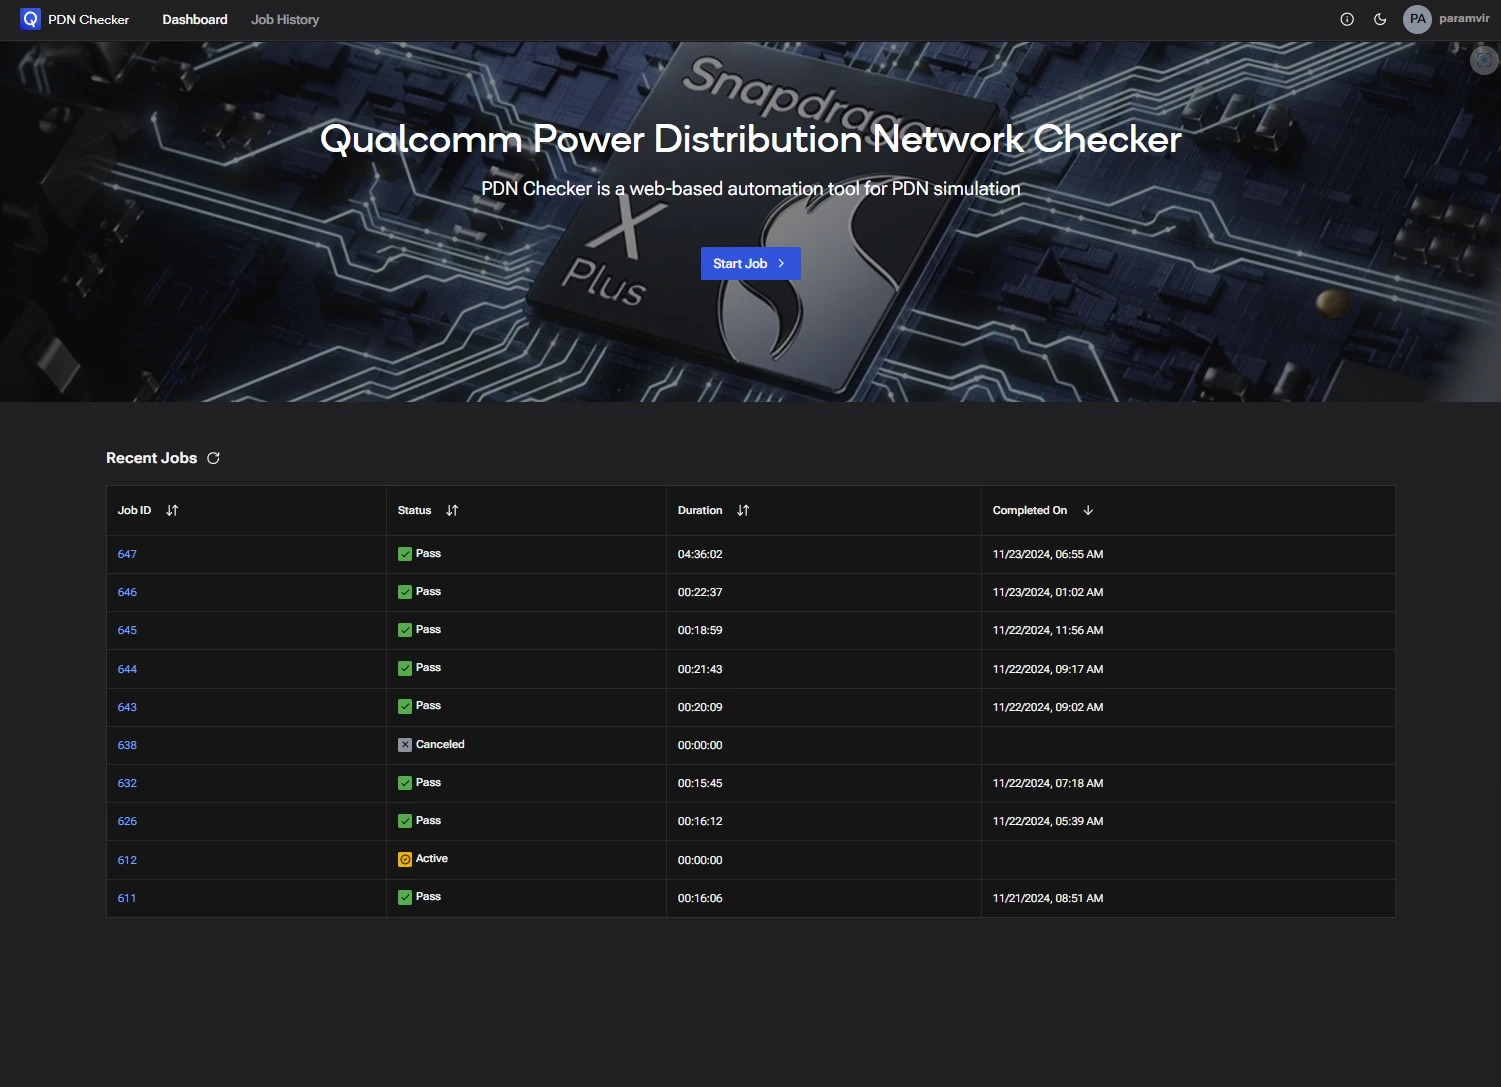The height and width of the screenshot is (1087, 1501).
Task: Click the PDN Checker app title
Action: click(x=89, y=19)
